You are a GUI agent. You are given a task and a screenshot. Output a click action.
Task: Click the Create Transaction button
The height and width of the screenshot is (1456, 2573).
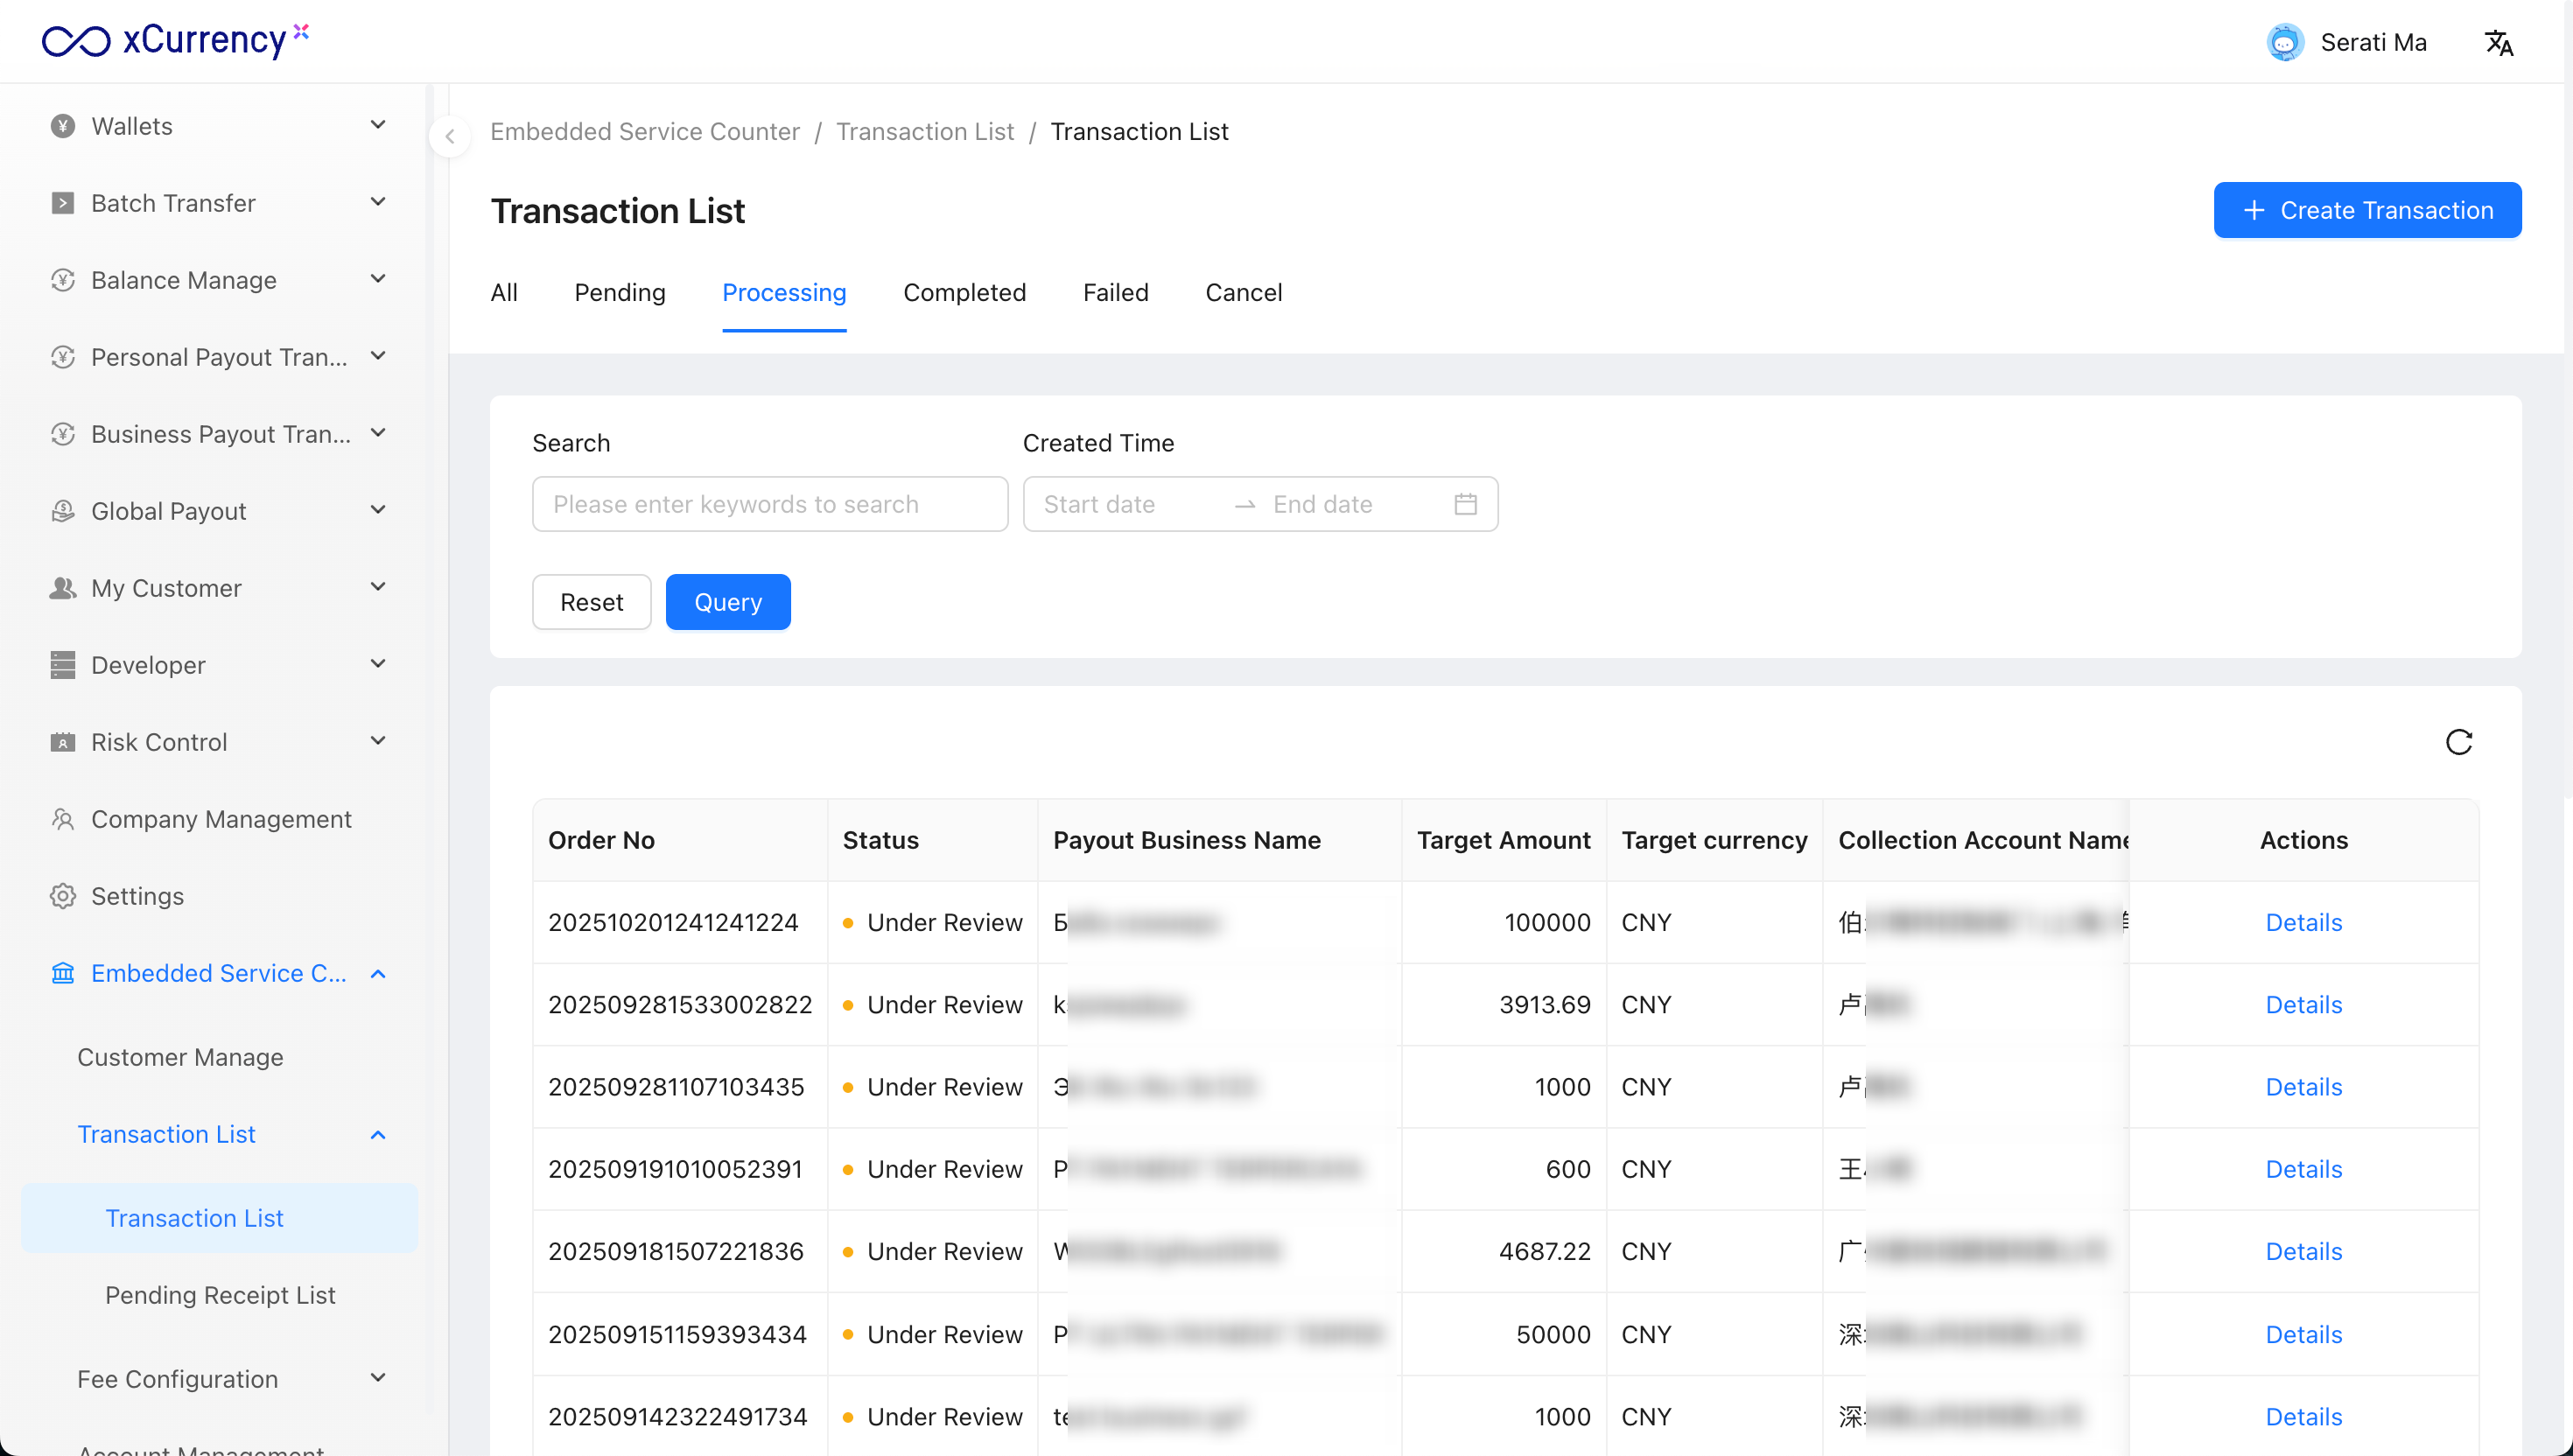pyautogui.click(x=2366, y=210)
